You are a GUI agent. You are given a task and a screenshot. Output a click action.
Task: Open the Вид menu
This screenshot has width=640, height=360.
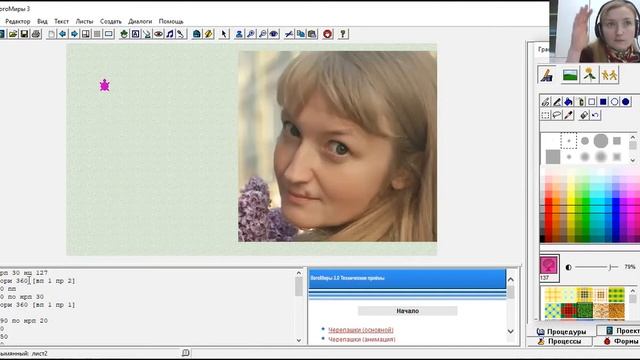pyautogui.click(x=42, y=21)
